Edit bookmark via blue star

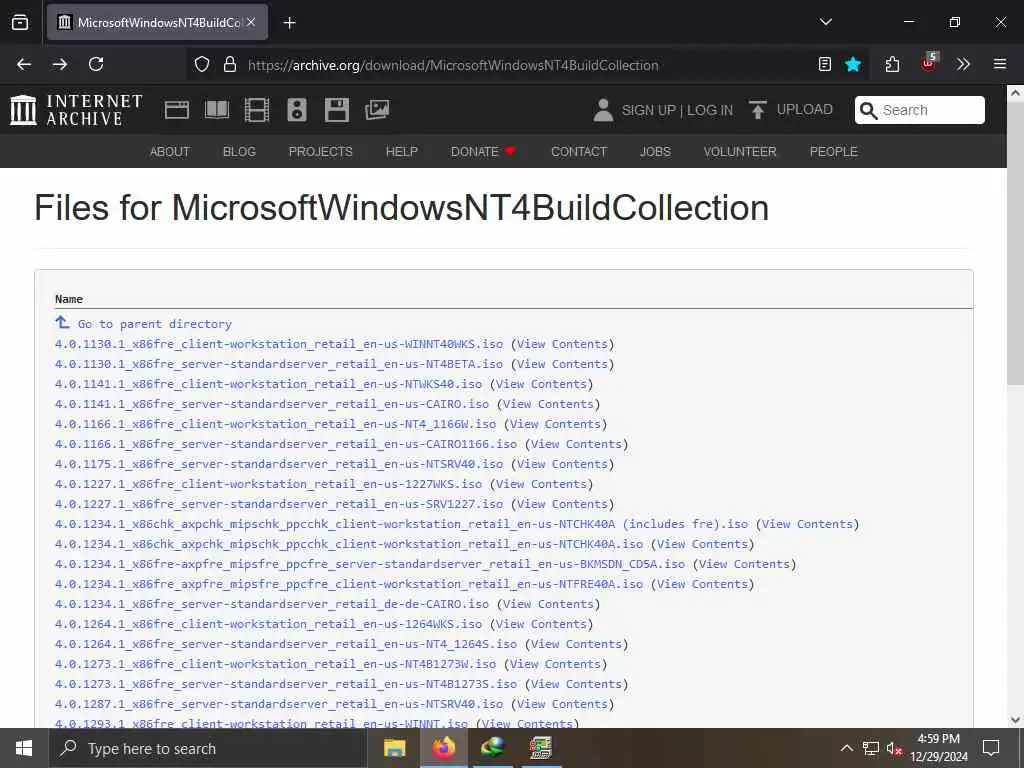tap(853, 64)
